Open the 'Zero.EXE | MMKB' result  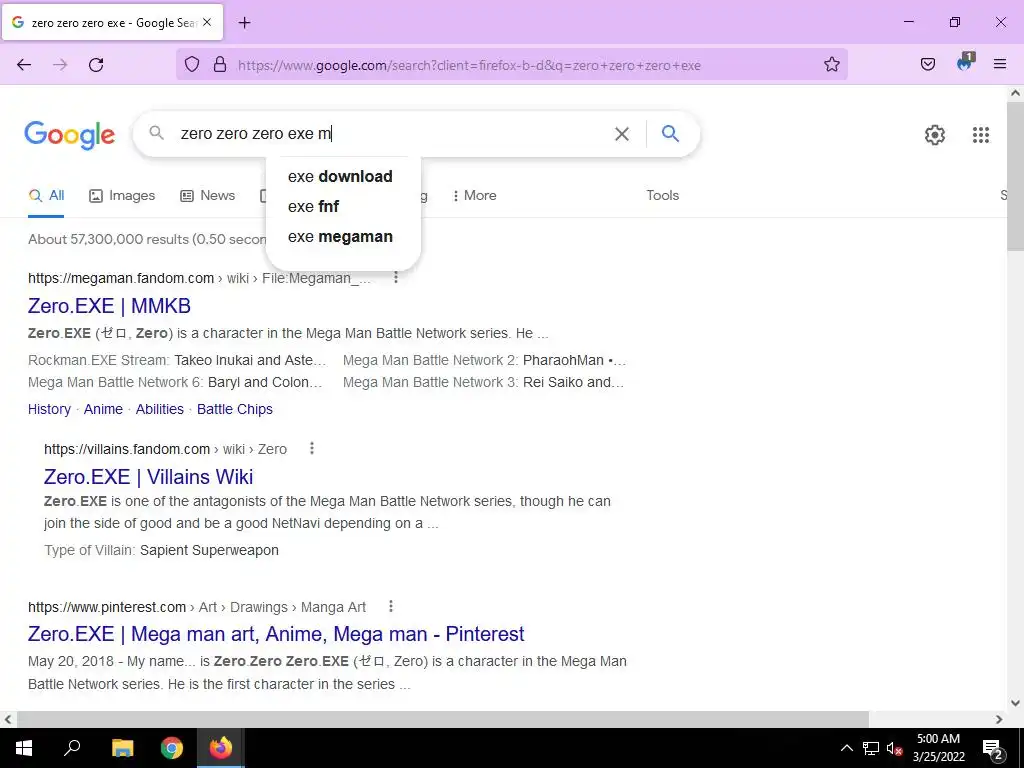(x=109, y=306)
